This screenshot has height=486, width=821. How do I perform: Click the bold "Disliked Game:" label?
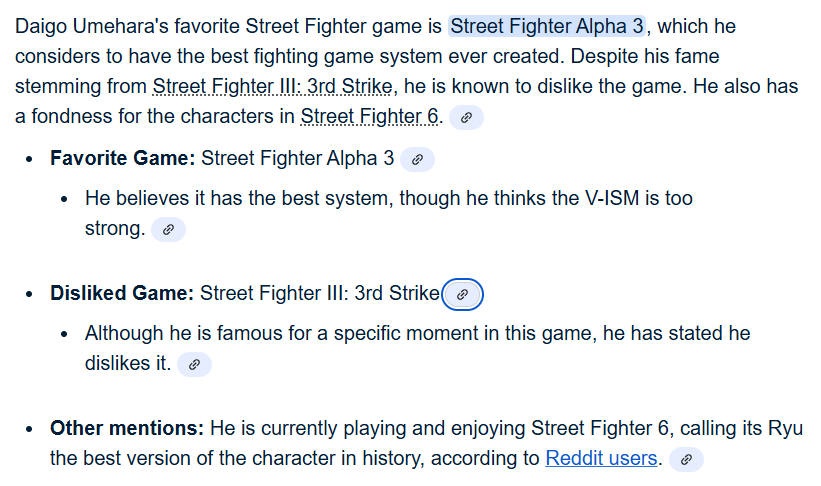point(122,293)
